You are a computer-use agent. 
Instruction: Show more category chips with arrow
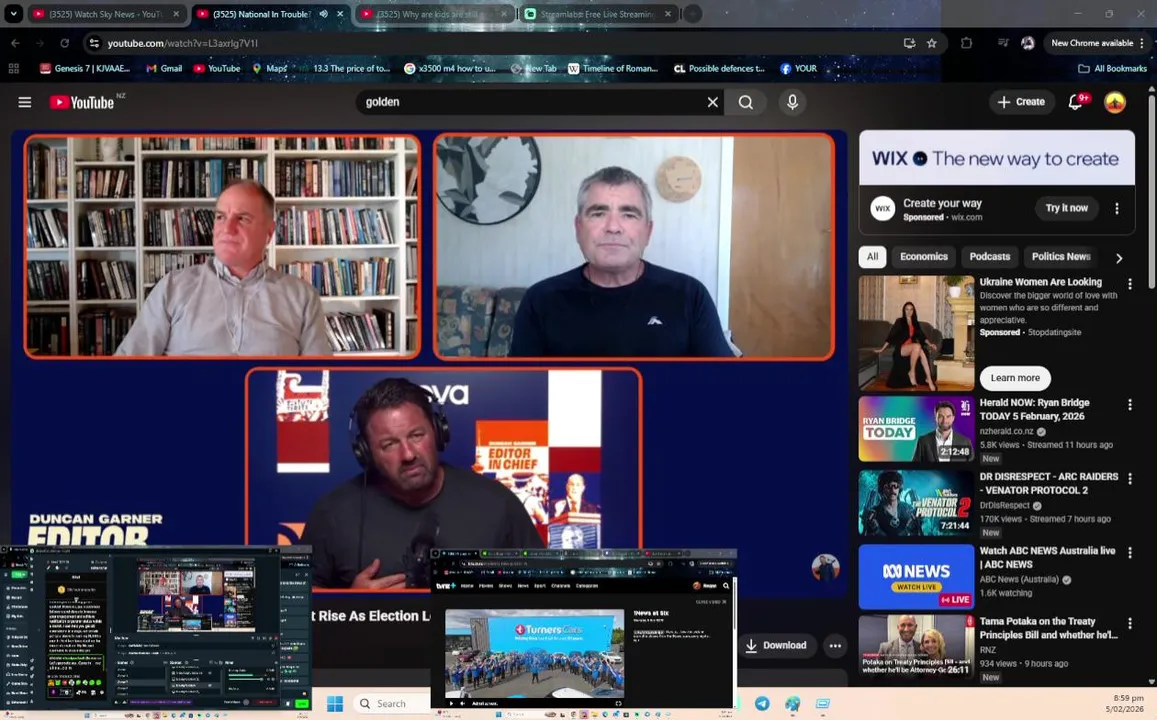pos(1119,258)
